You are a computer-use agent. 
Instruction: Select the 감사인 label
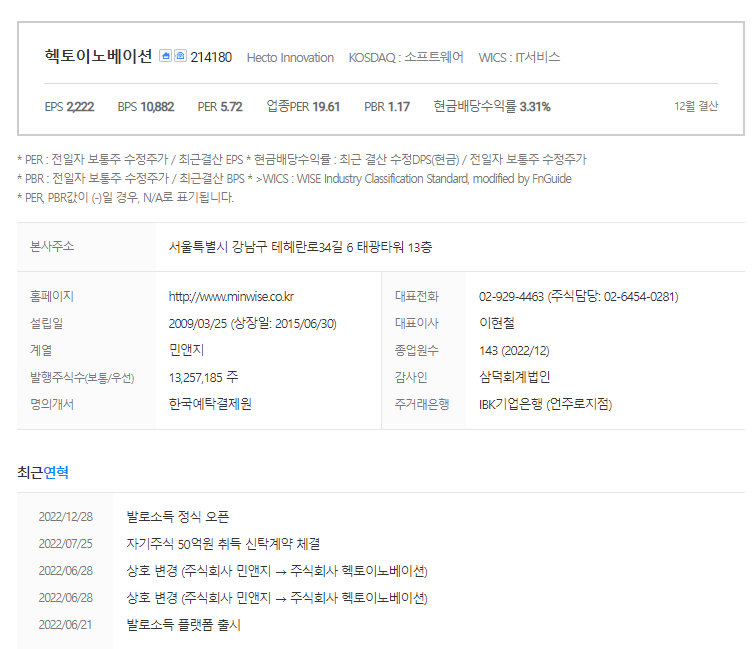[411, 377]
